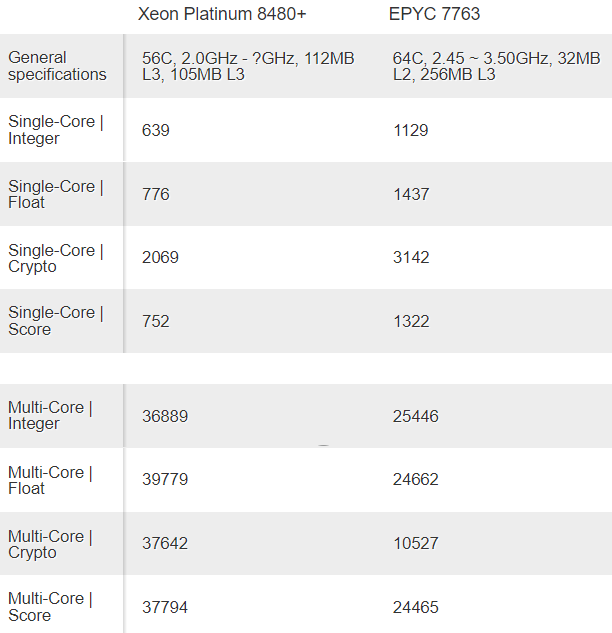The image size is (612, 633).
Task: Click the Single-Core Float value 1437
Action: coord(409,194)
